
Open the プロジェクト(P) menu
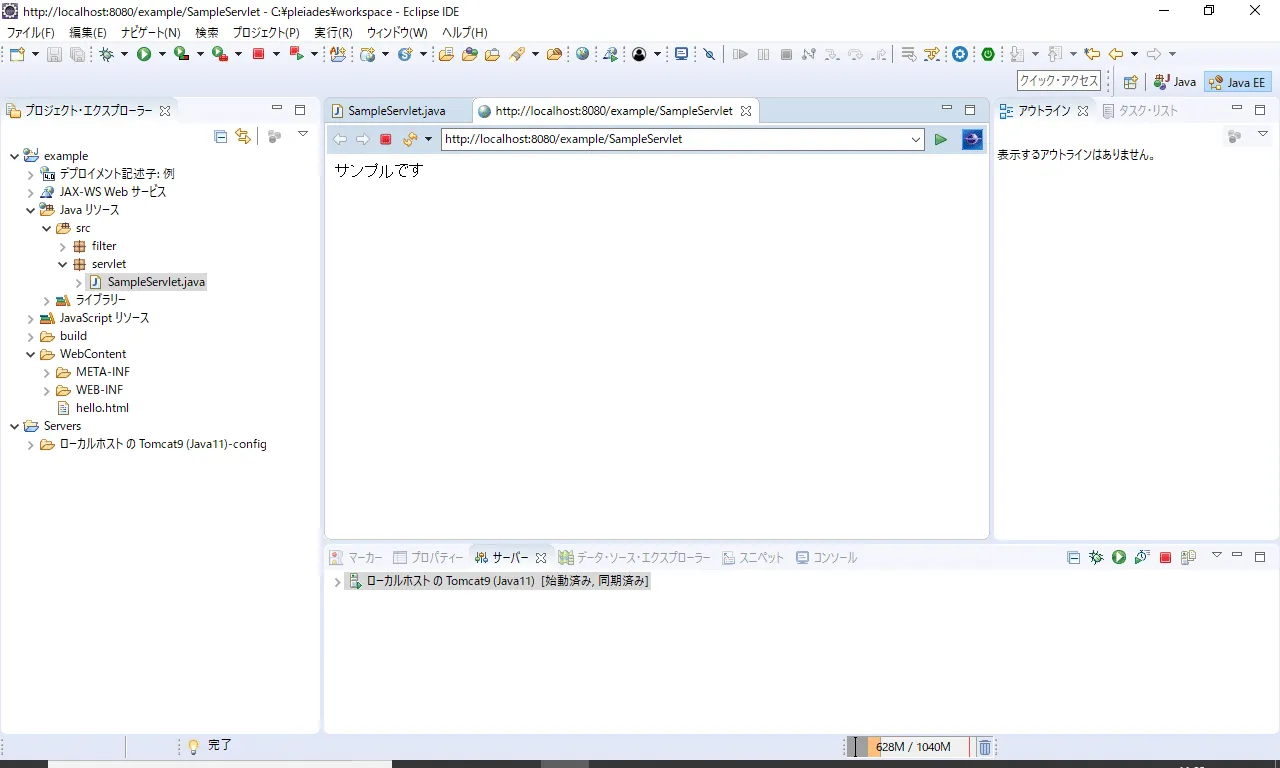266,33
